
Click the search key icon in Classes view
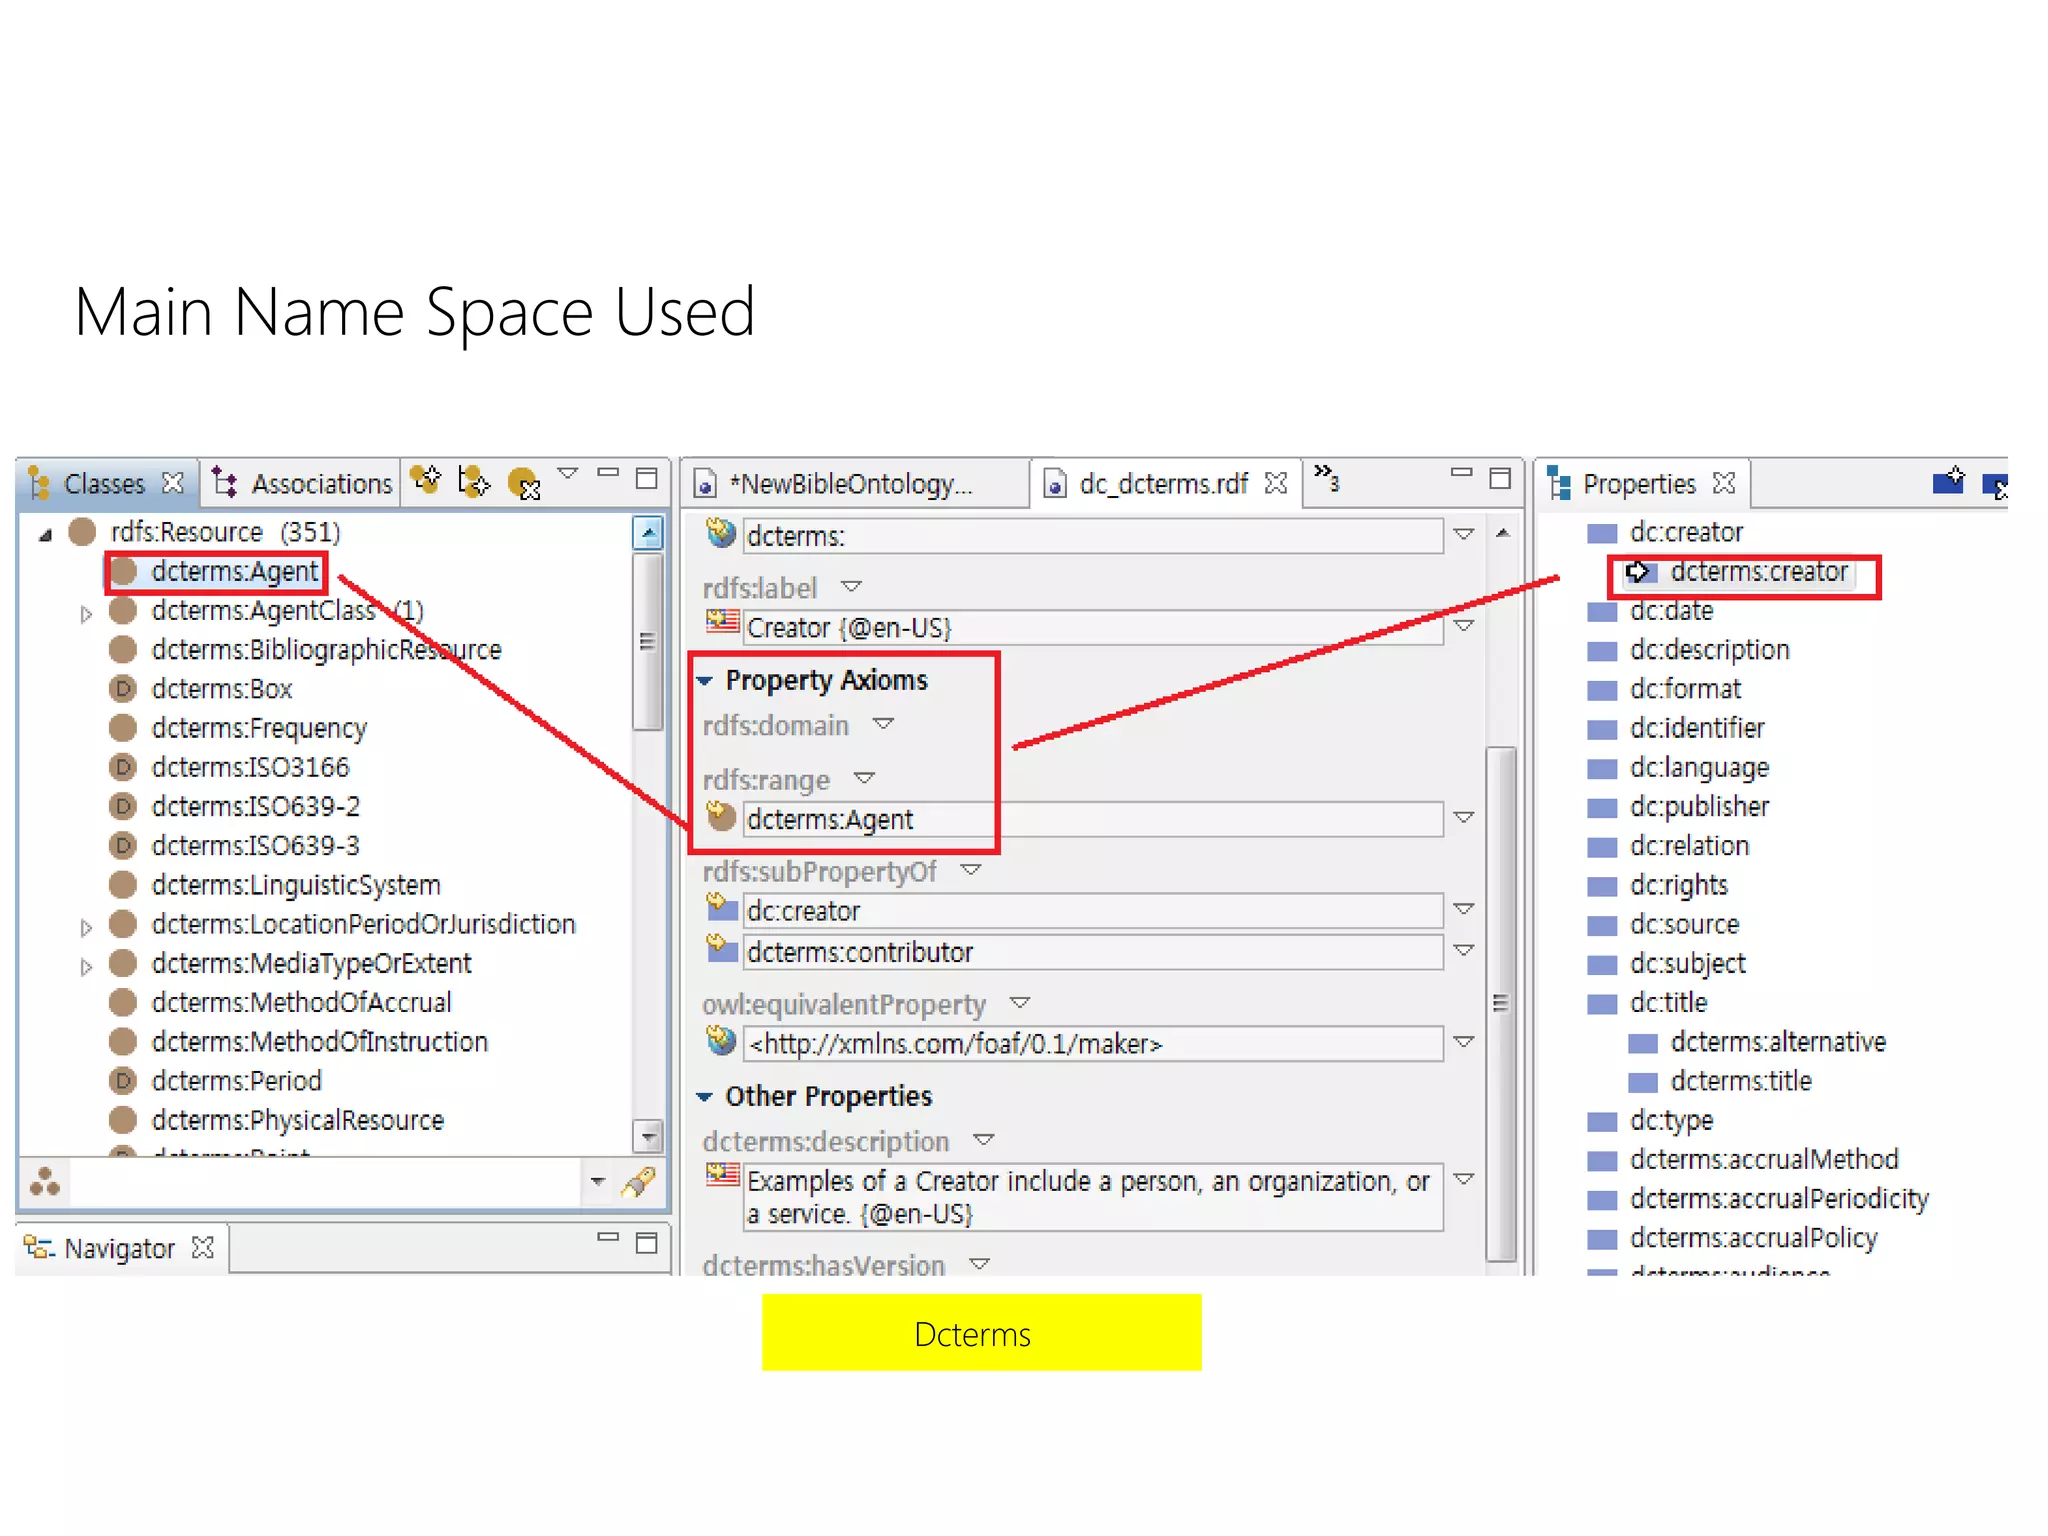tap(638, 1182)
